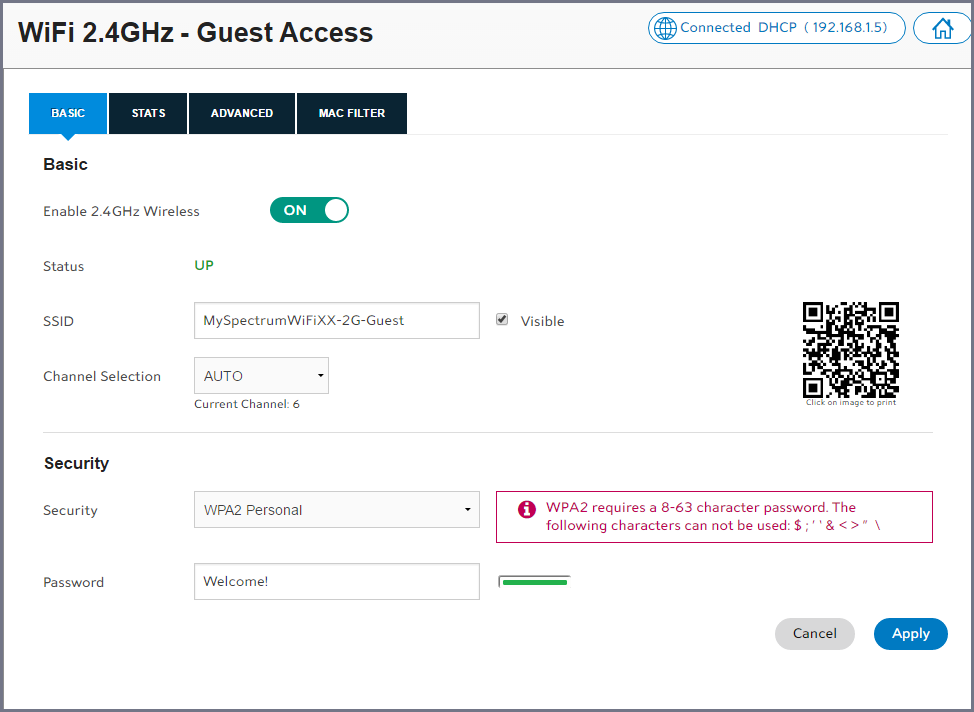
Task: Click the QR code to print it
Action: tap(850, 349)
